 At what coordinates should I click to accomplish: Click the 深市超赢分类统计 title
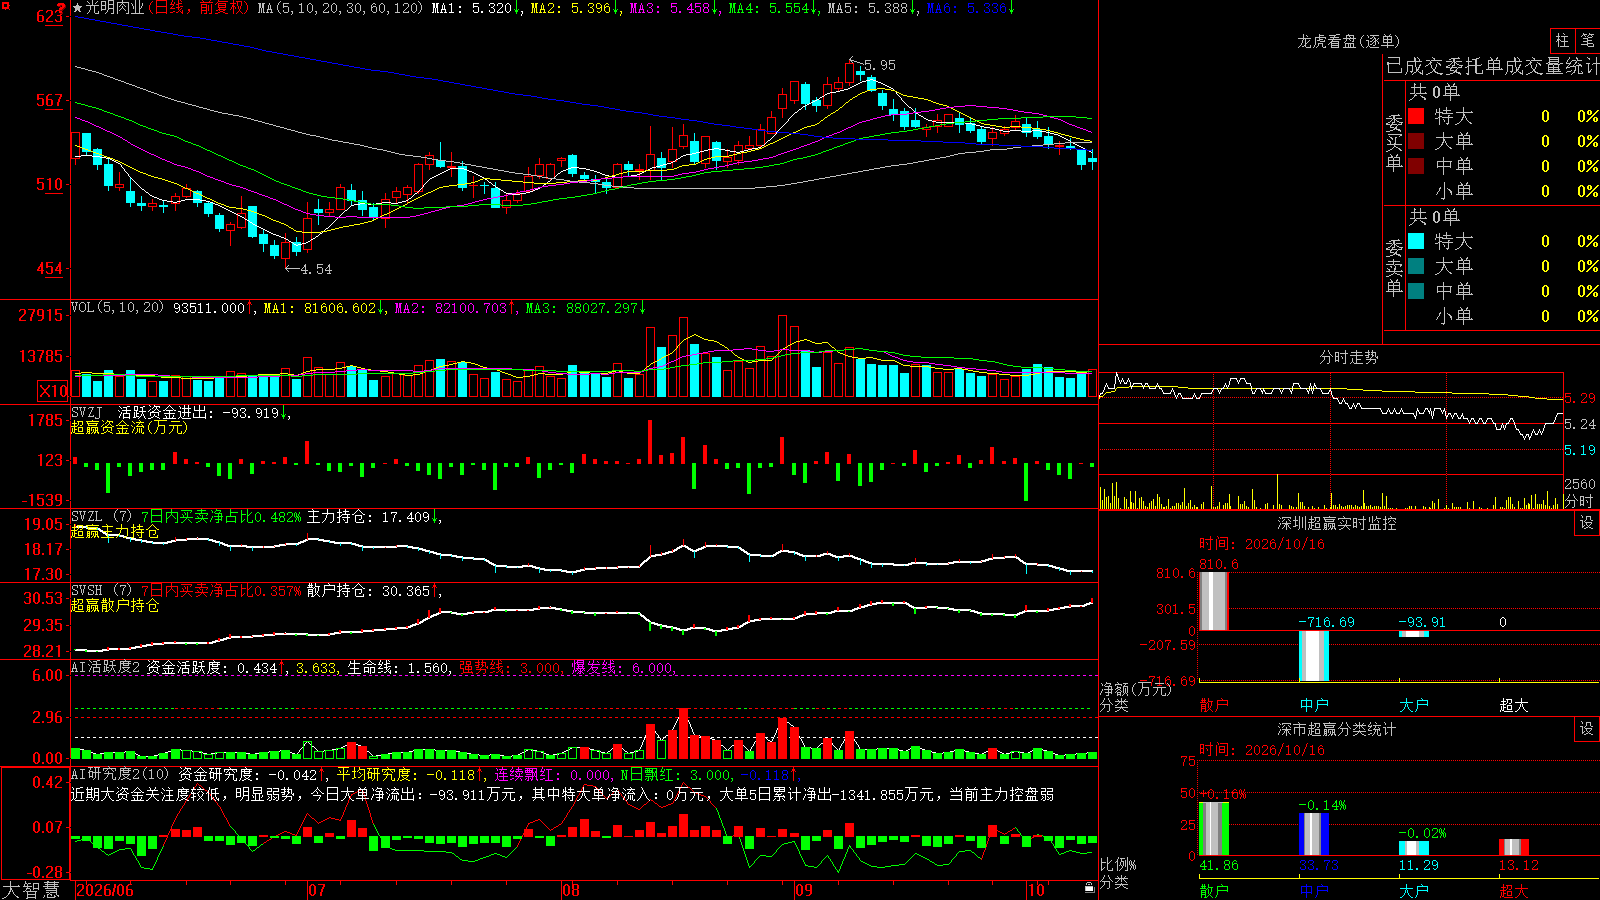coord(1337,729)
